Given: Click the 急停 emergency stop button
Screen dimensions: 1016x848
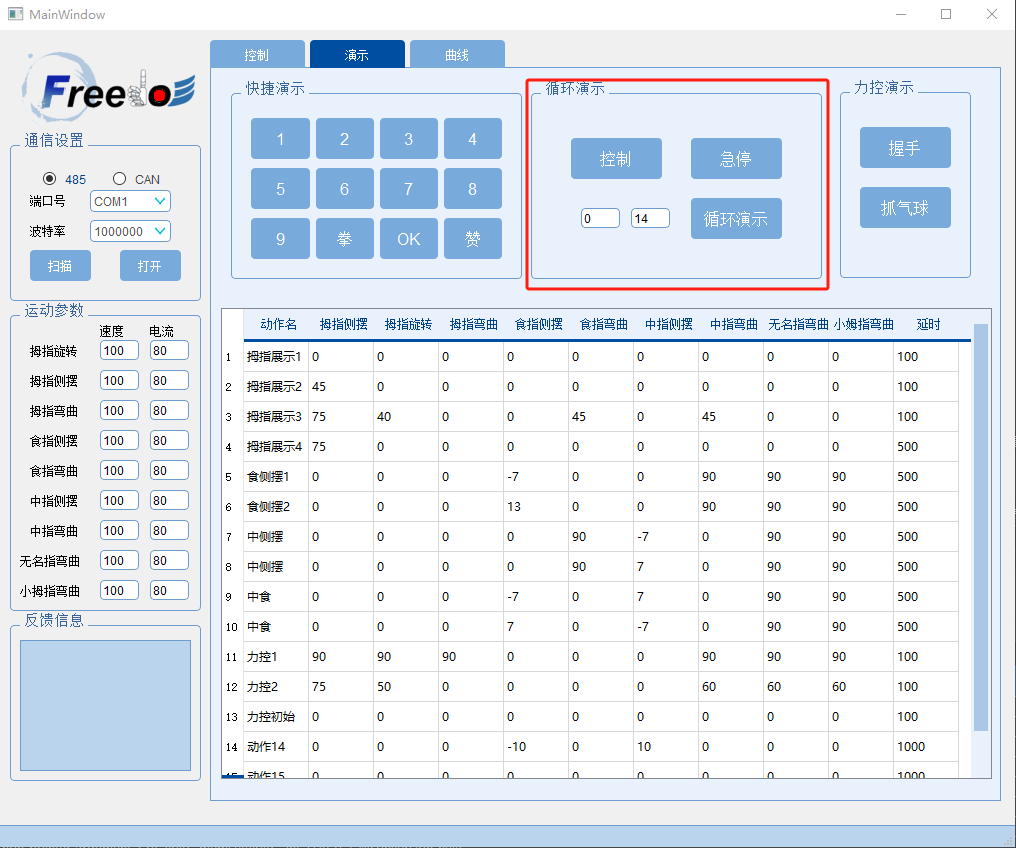Looking at the screenshot, I should [x=736, y=159].
